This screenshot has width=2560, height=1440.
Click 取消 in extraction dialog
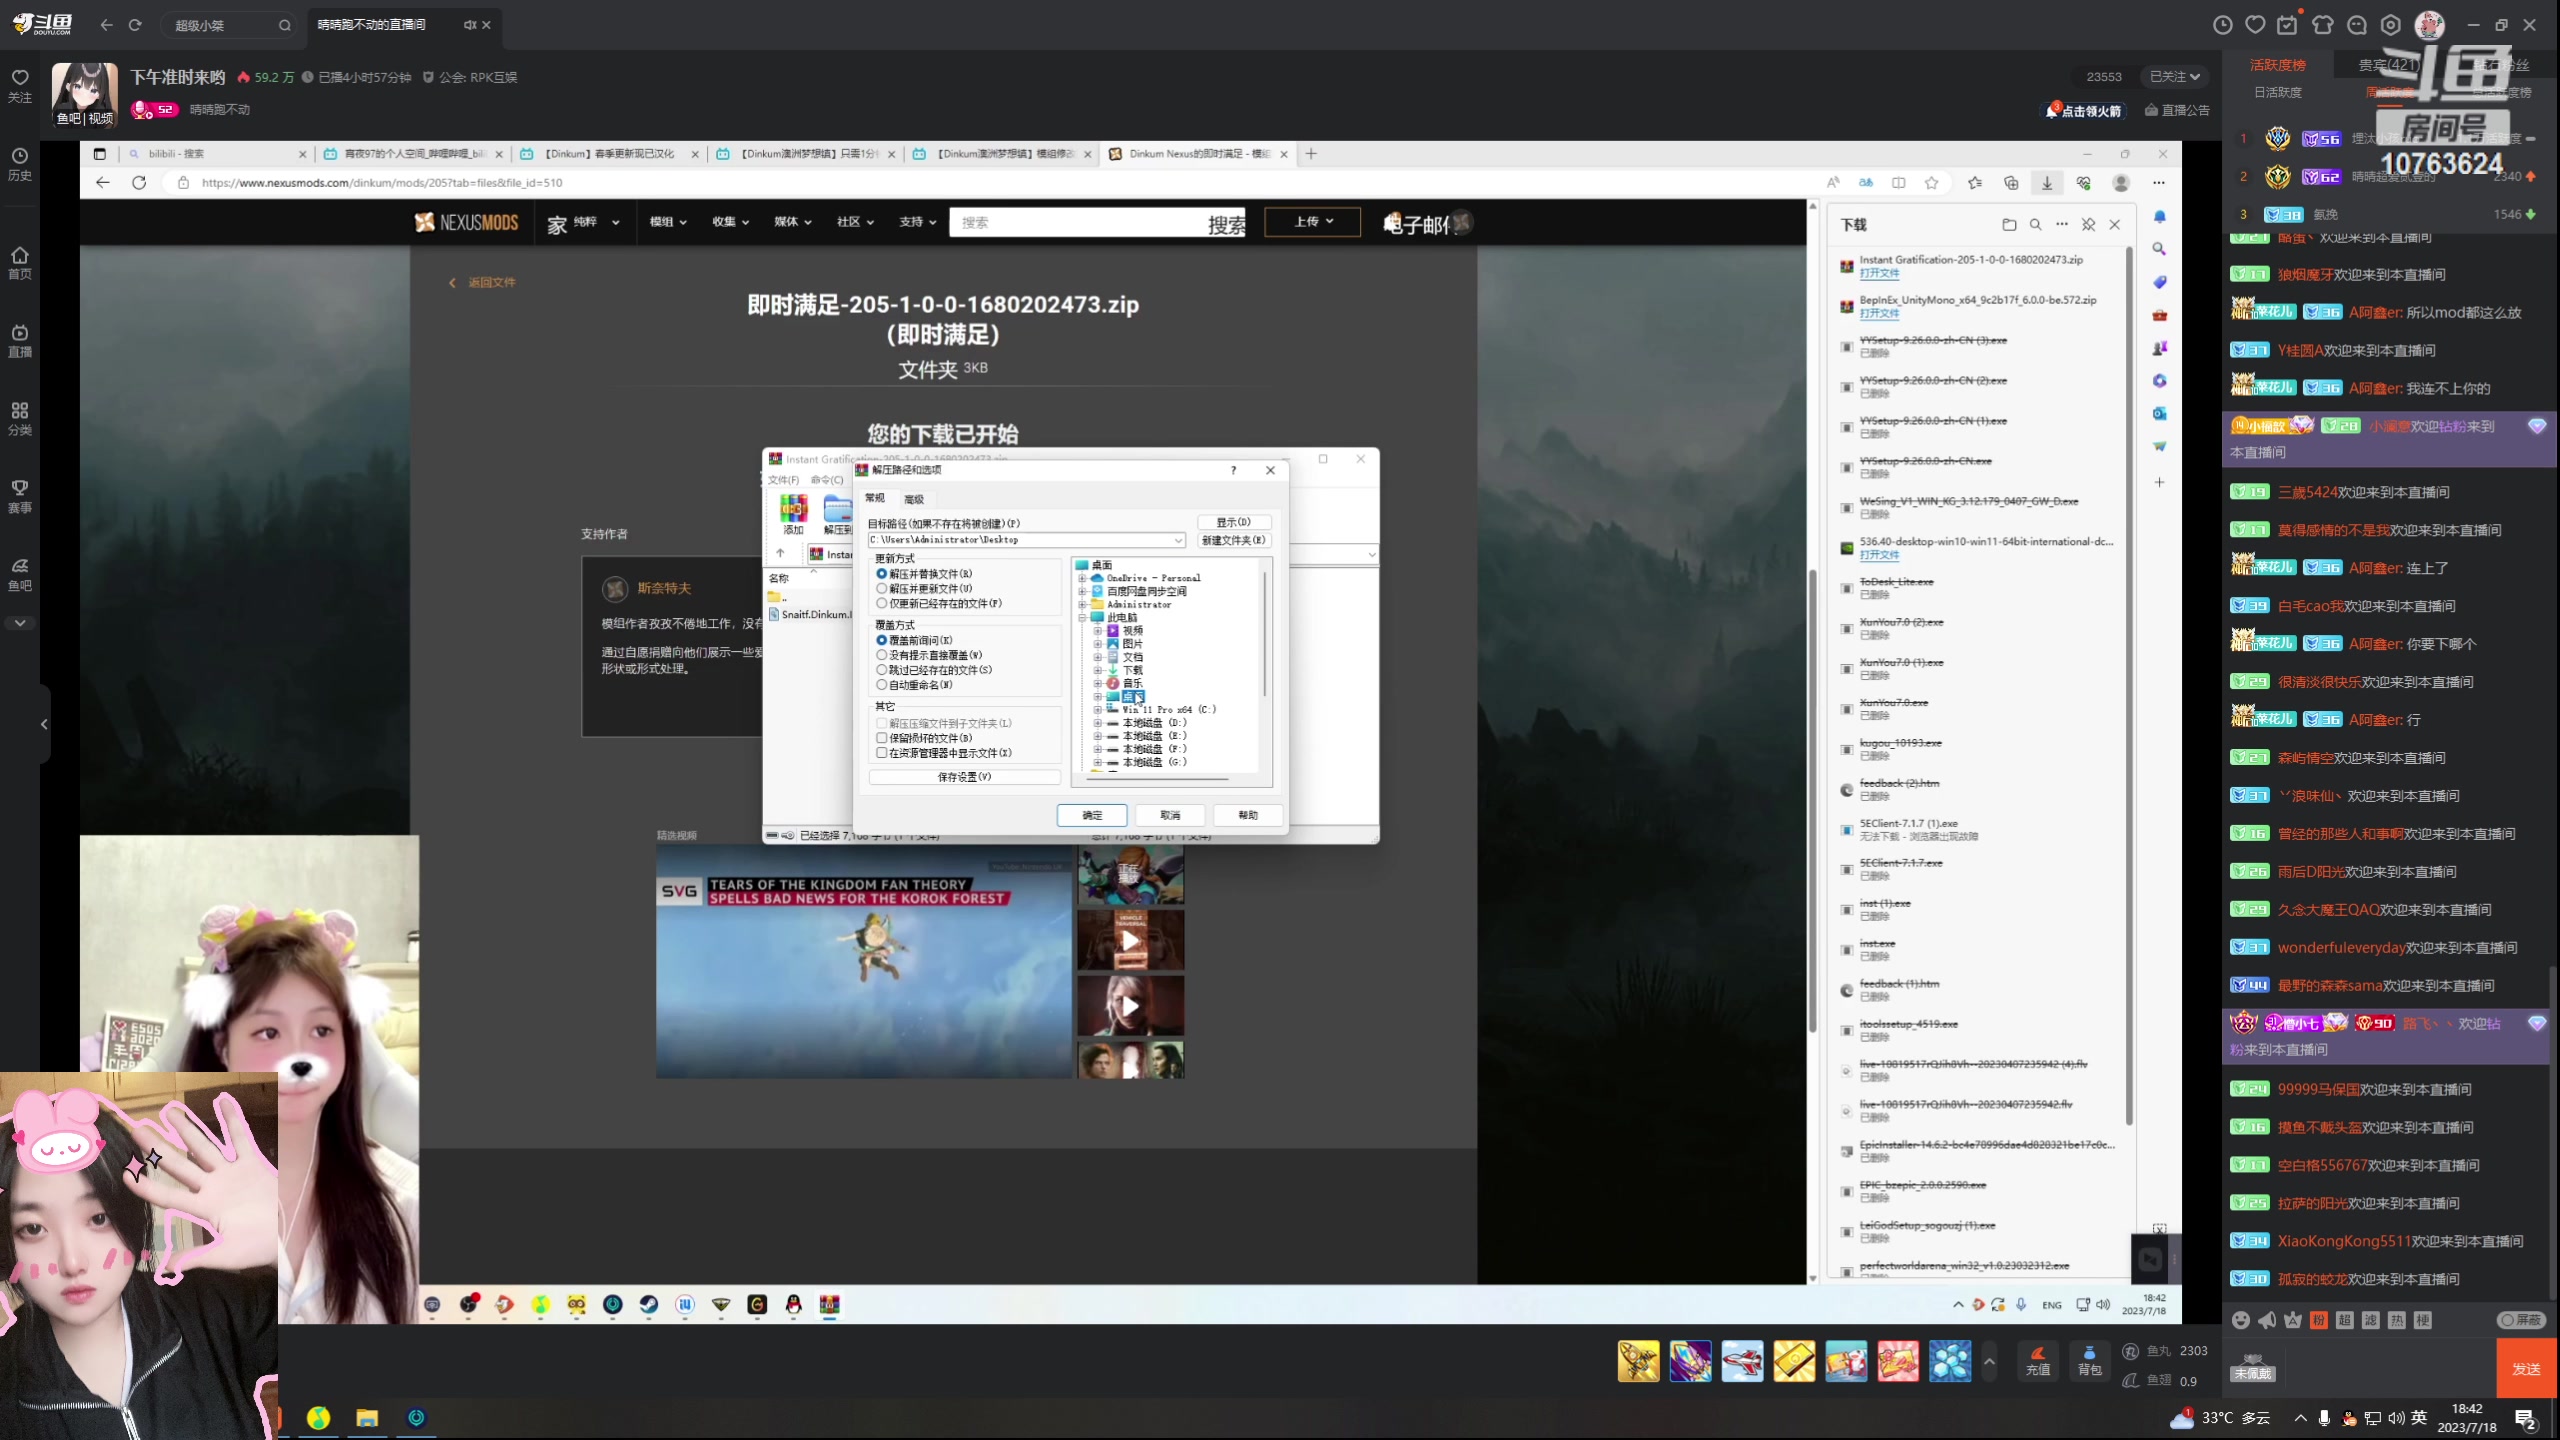[x=1170, y=815]
